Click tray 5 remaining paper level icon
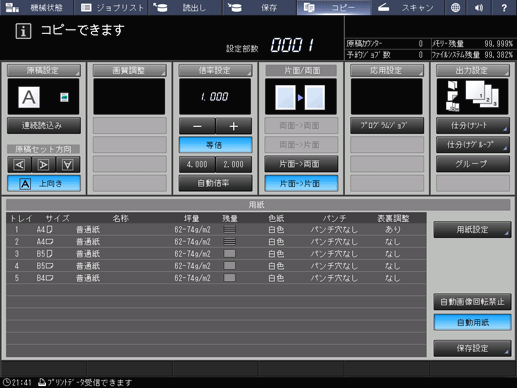The width and height of the screenshot is (517, 388). point(229,278)
